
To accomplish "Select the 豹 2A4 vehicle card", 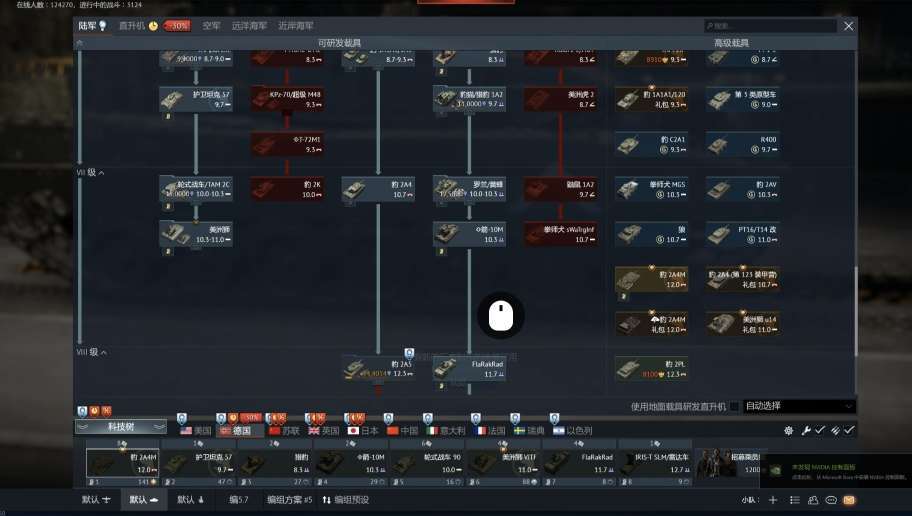I will pyautogui.click(x=378, y=189).
